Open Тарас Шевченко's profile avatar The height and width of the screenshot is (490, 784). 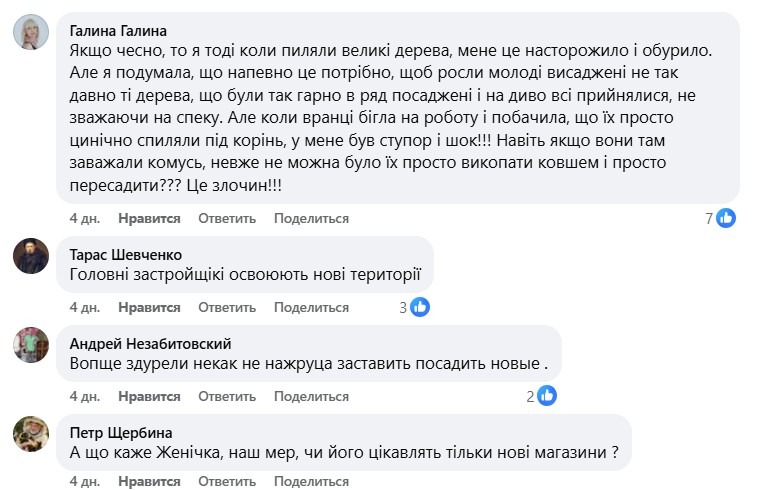(x=31, y=257)
